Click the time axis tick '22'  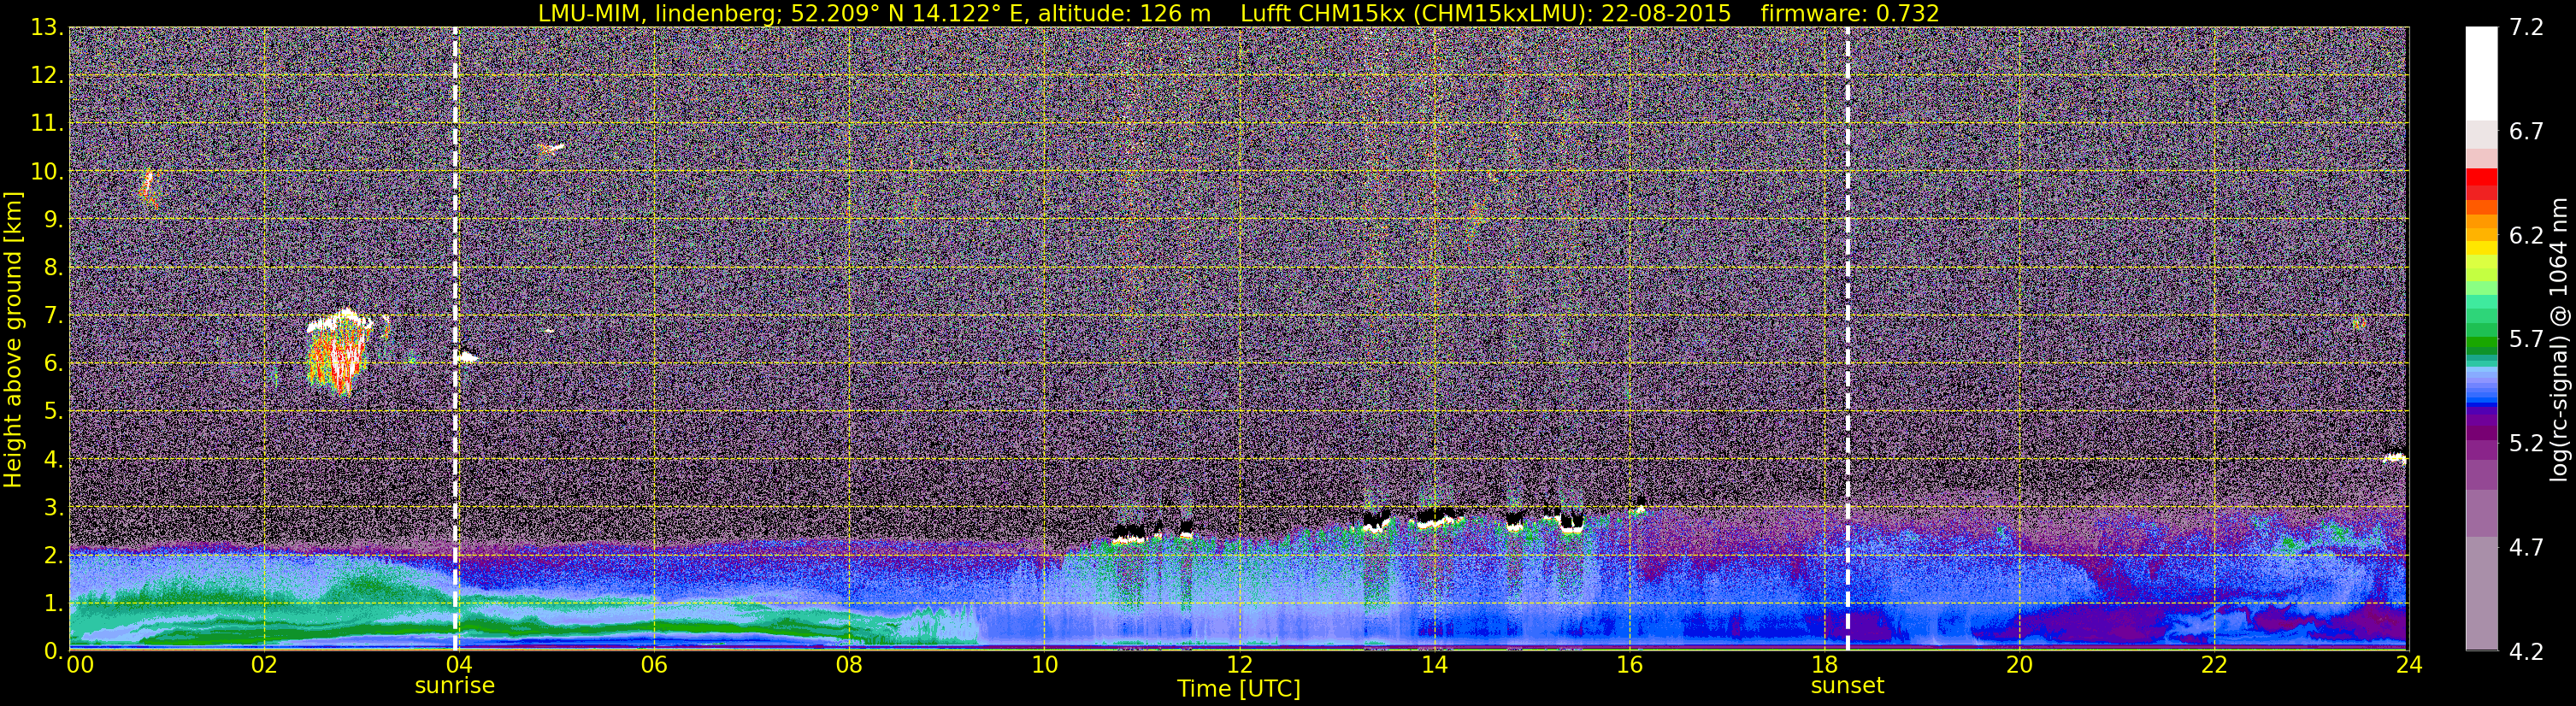coord(2214,665)
